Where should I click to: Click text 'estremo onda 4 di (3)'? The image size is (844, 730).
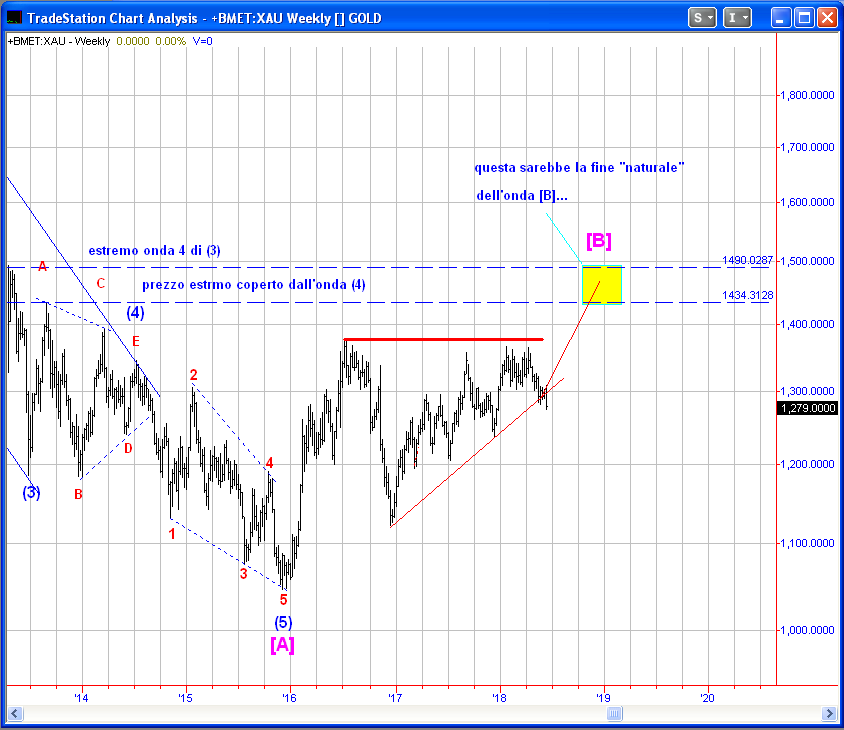tap(154, 250)
